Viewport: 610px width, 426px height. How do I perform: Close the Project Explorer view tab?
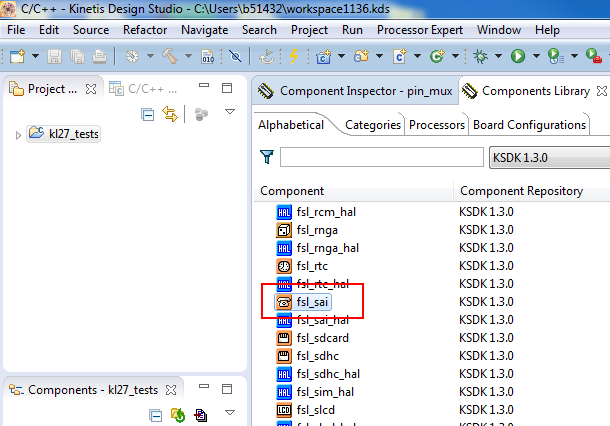(91, 89)
